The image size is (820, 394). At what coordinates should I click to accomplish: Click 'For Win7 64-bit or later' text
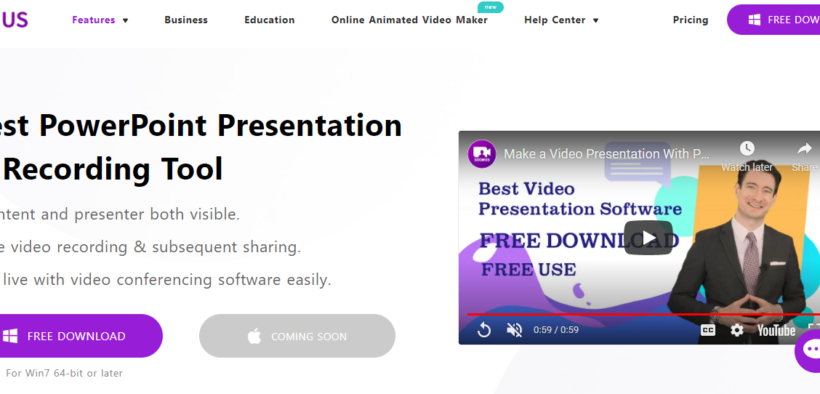coord(64,373)
